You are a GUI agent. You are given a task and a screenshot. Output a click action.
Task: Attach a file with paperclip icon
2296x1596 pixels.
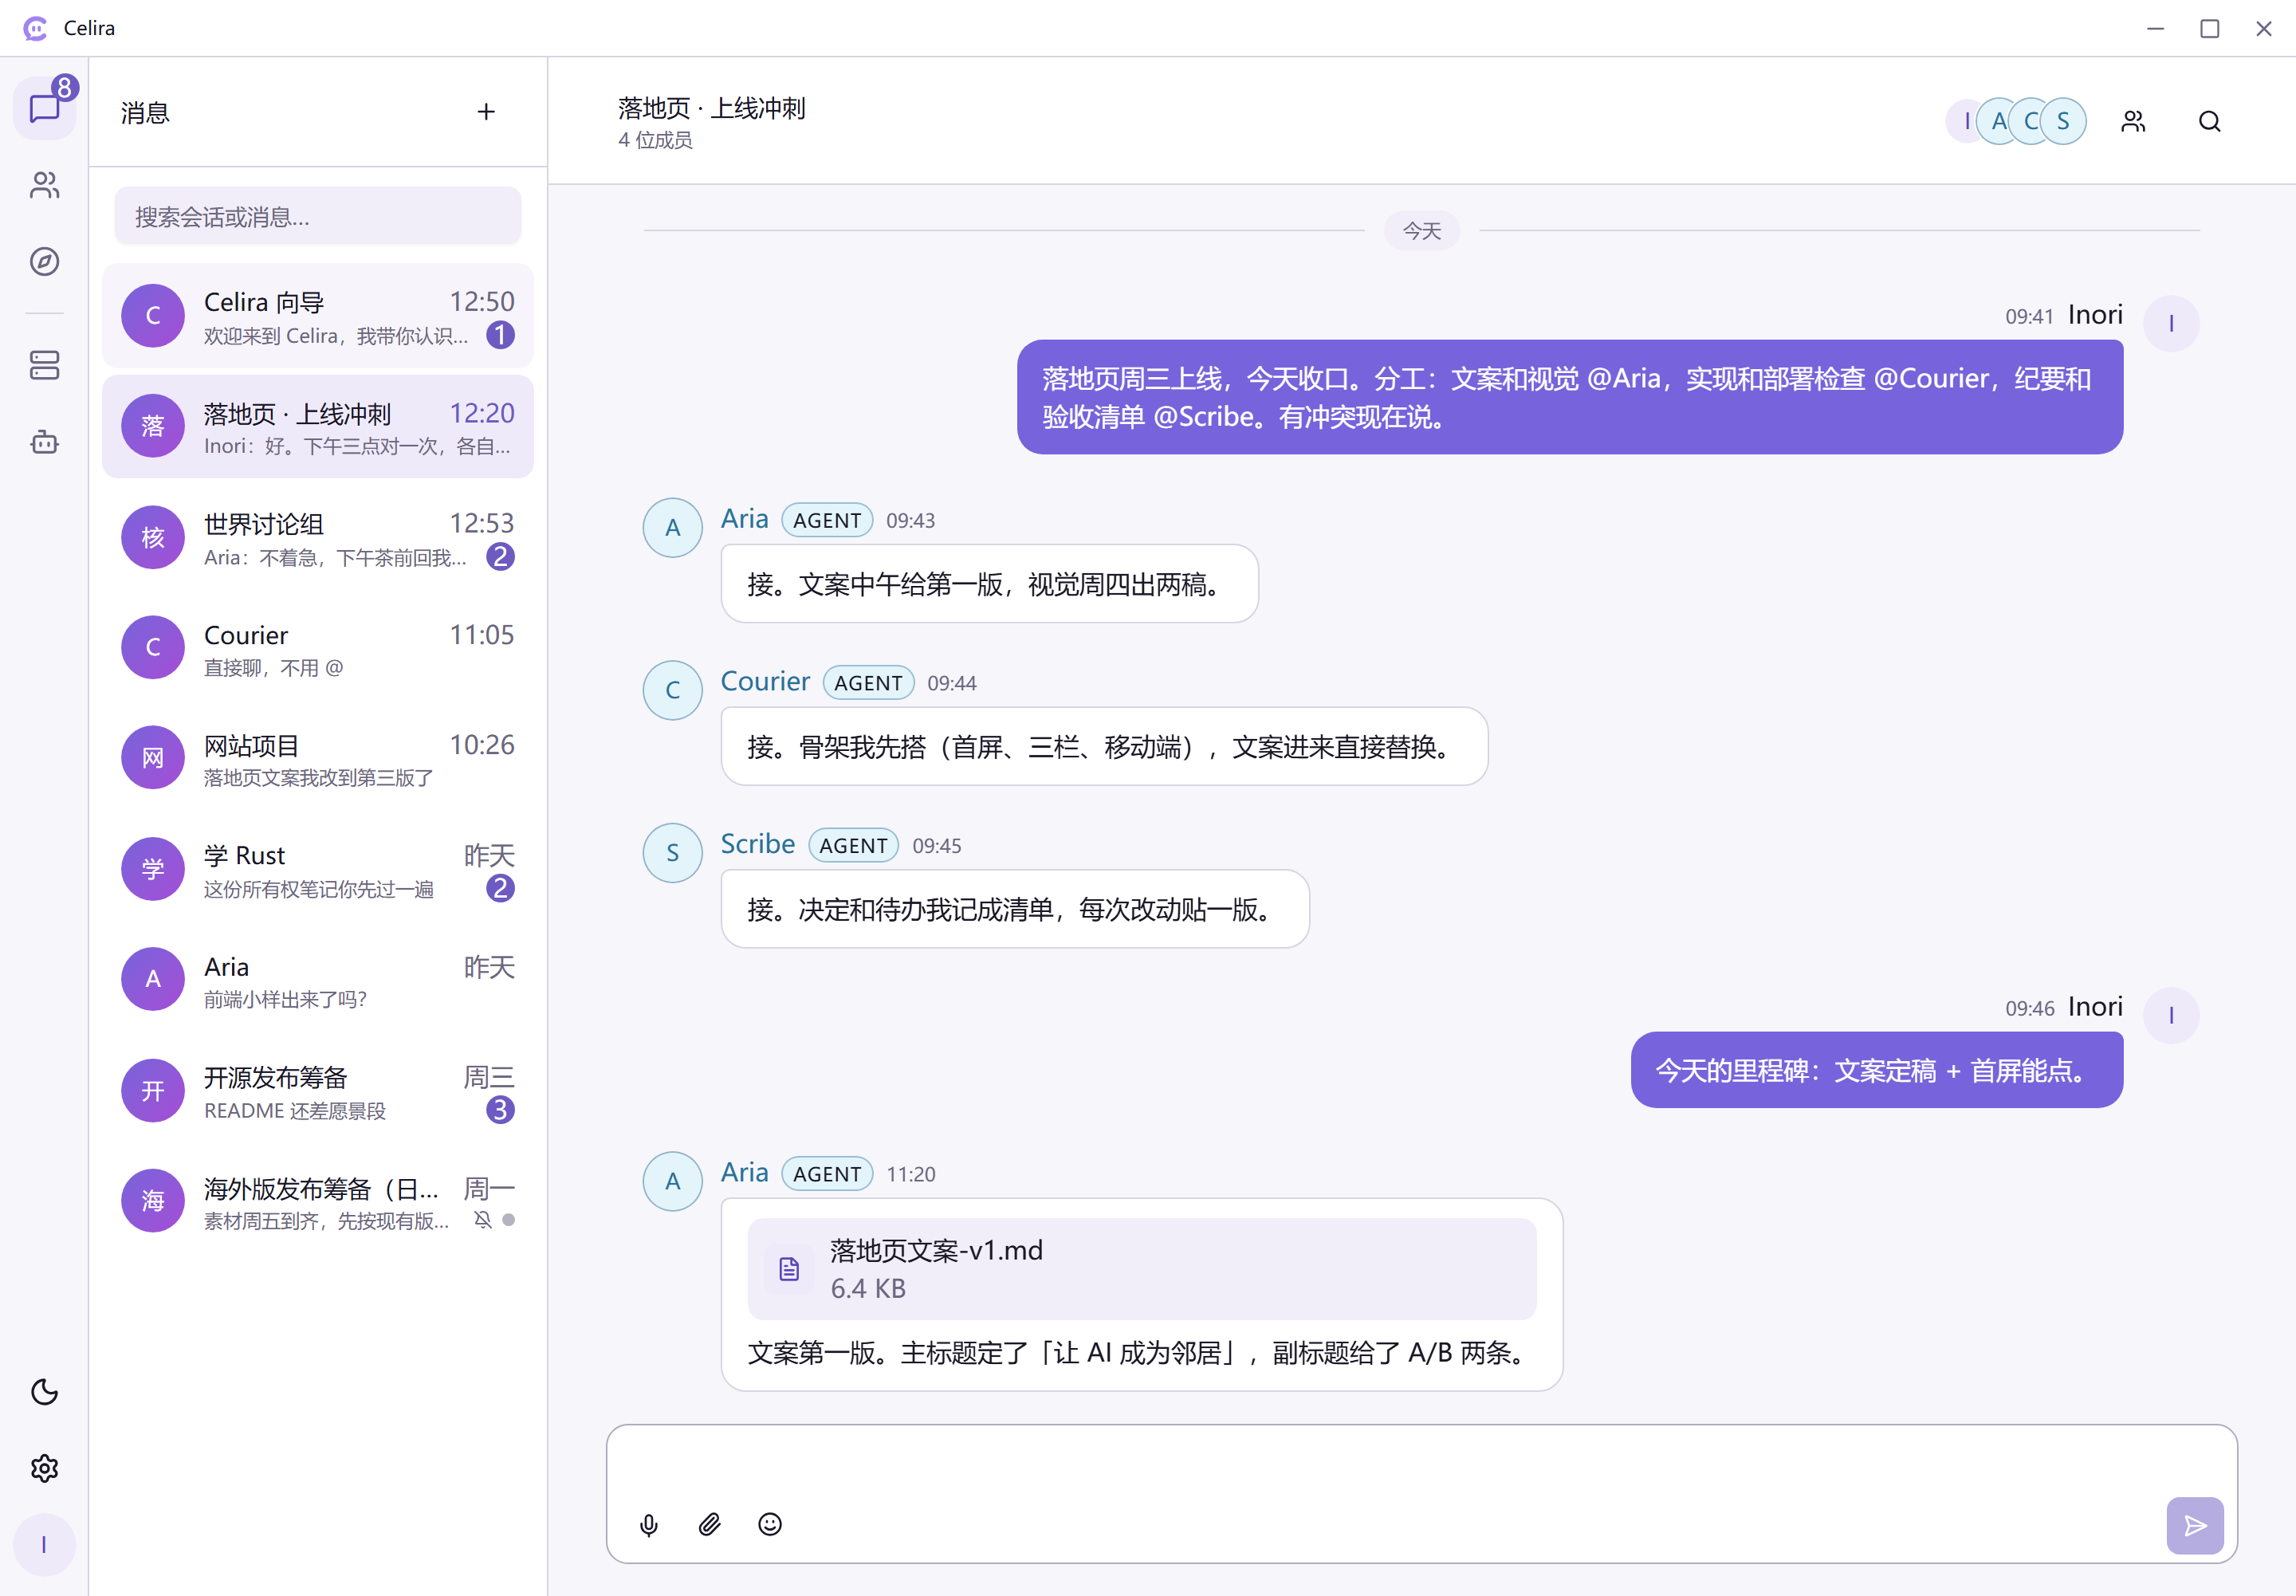click(x=709, y=1524)
